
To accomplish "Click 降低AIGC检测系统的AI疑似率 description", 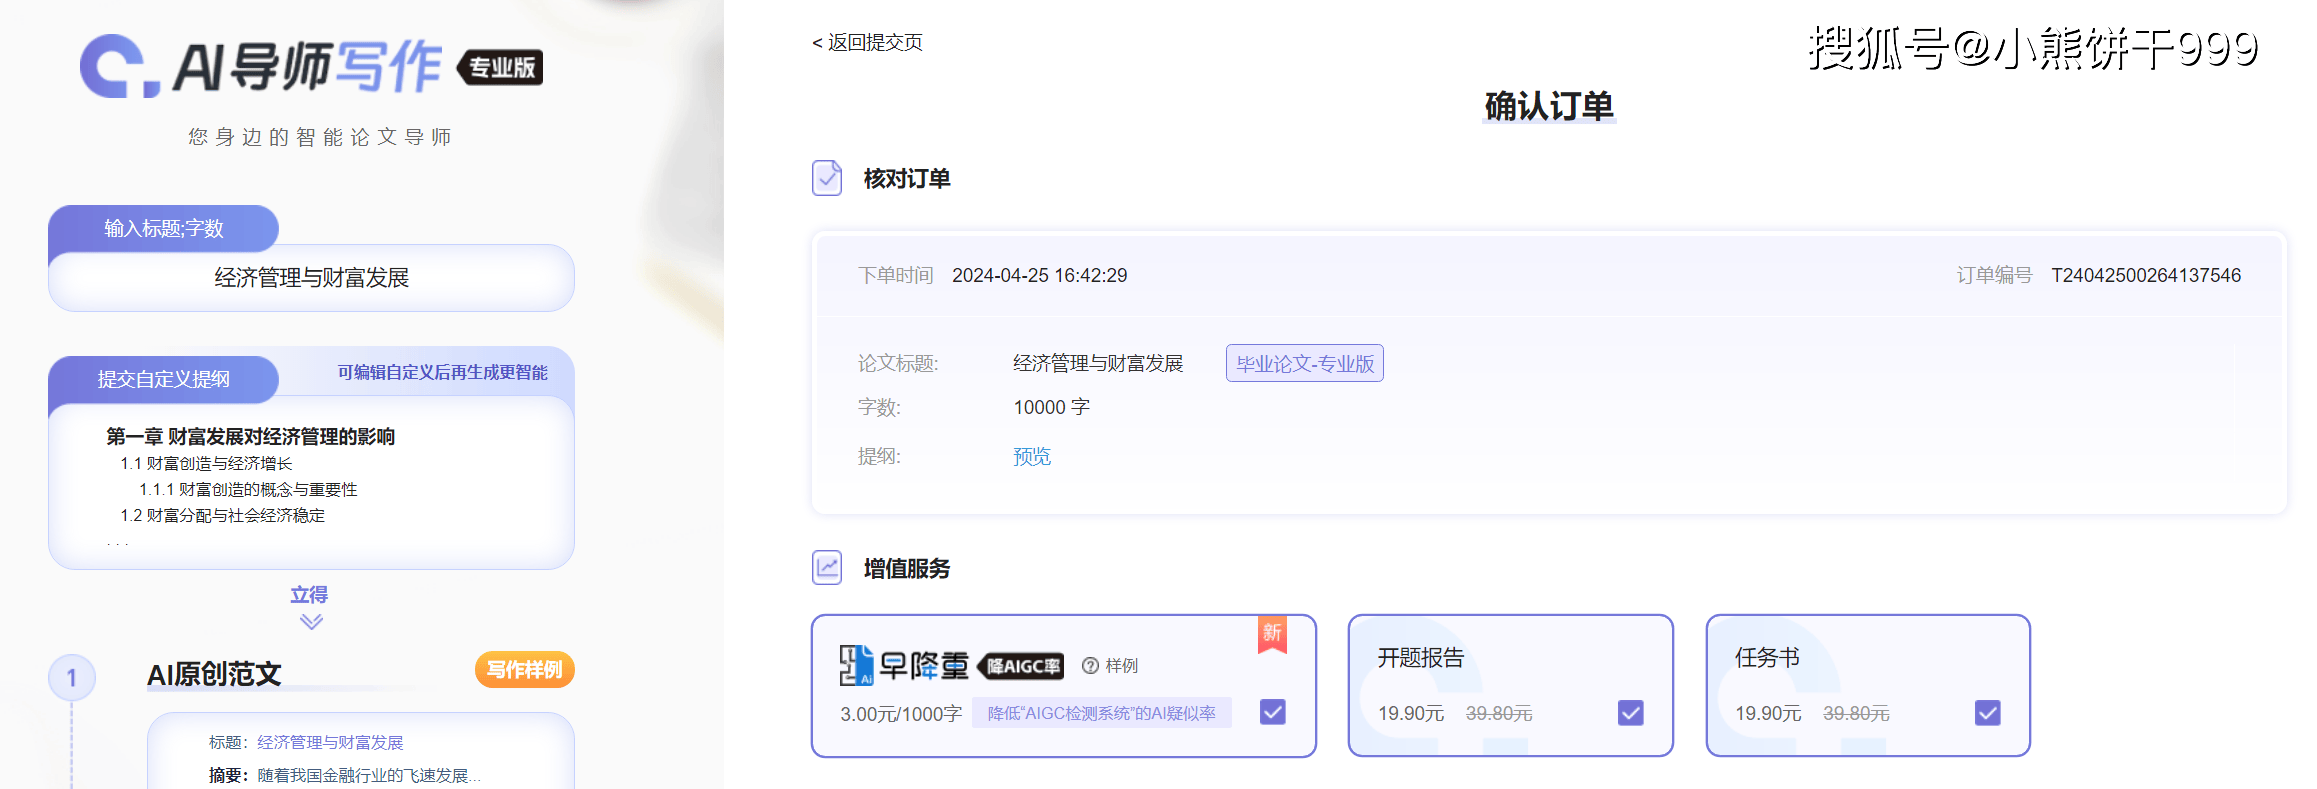I will point(1101,713).
